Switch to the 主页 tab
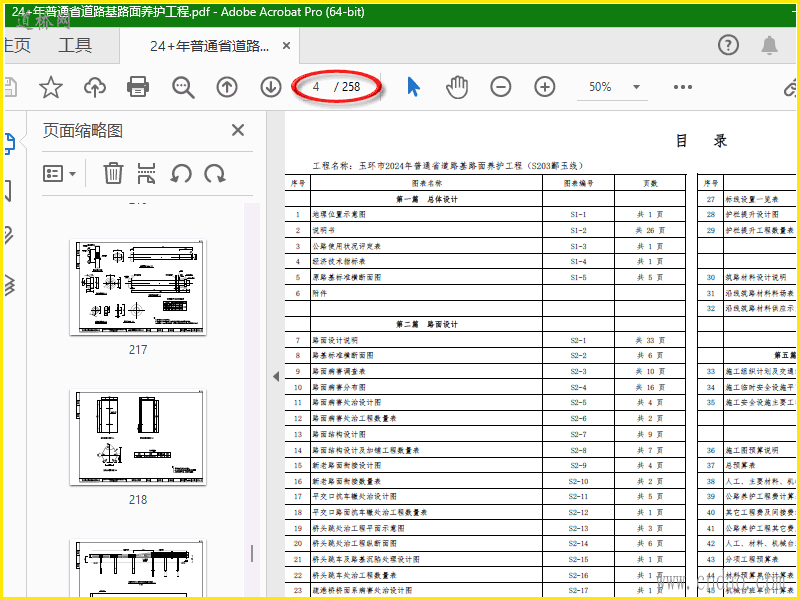800x600 pixels. tap(17, 45)
